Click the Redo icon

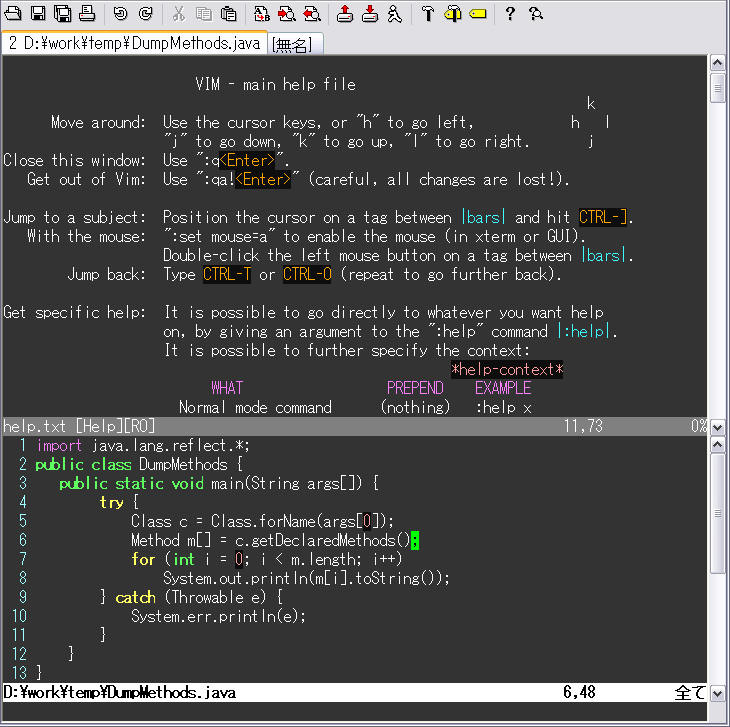coord(146,13)
